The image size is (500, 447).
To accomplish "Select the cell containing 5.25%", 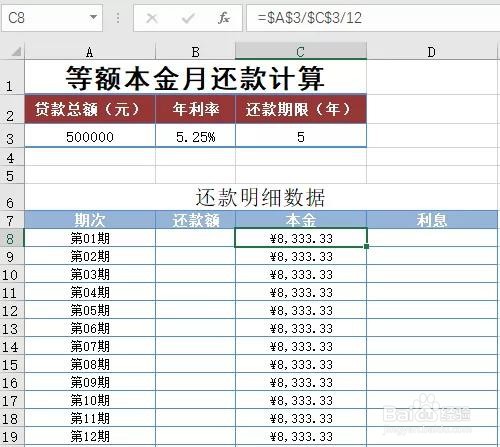I will 195,136.
